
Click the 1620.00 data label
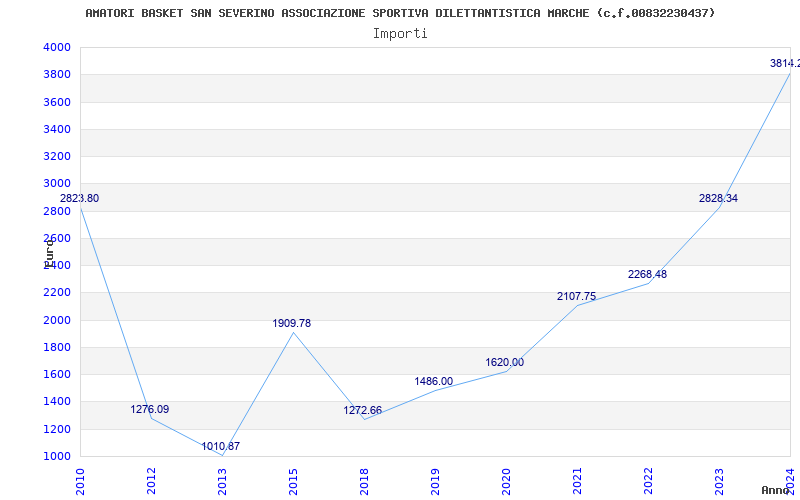[x=504, y=362]
